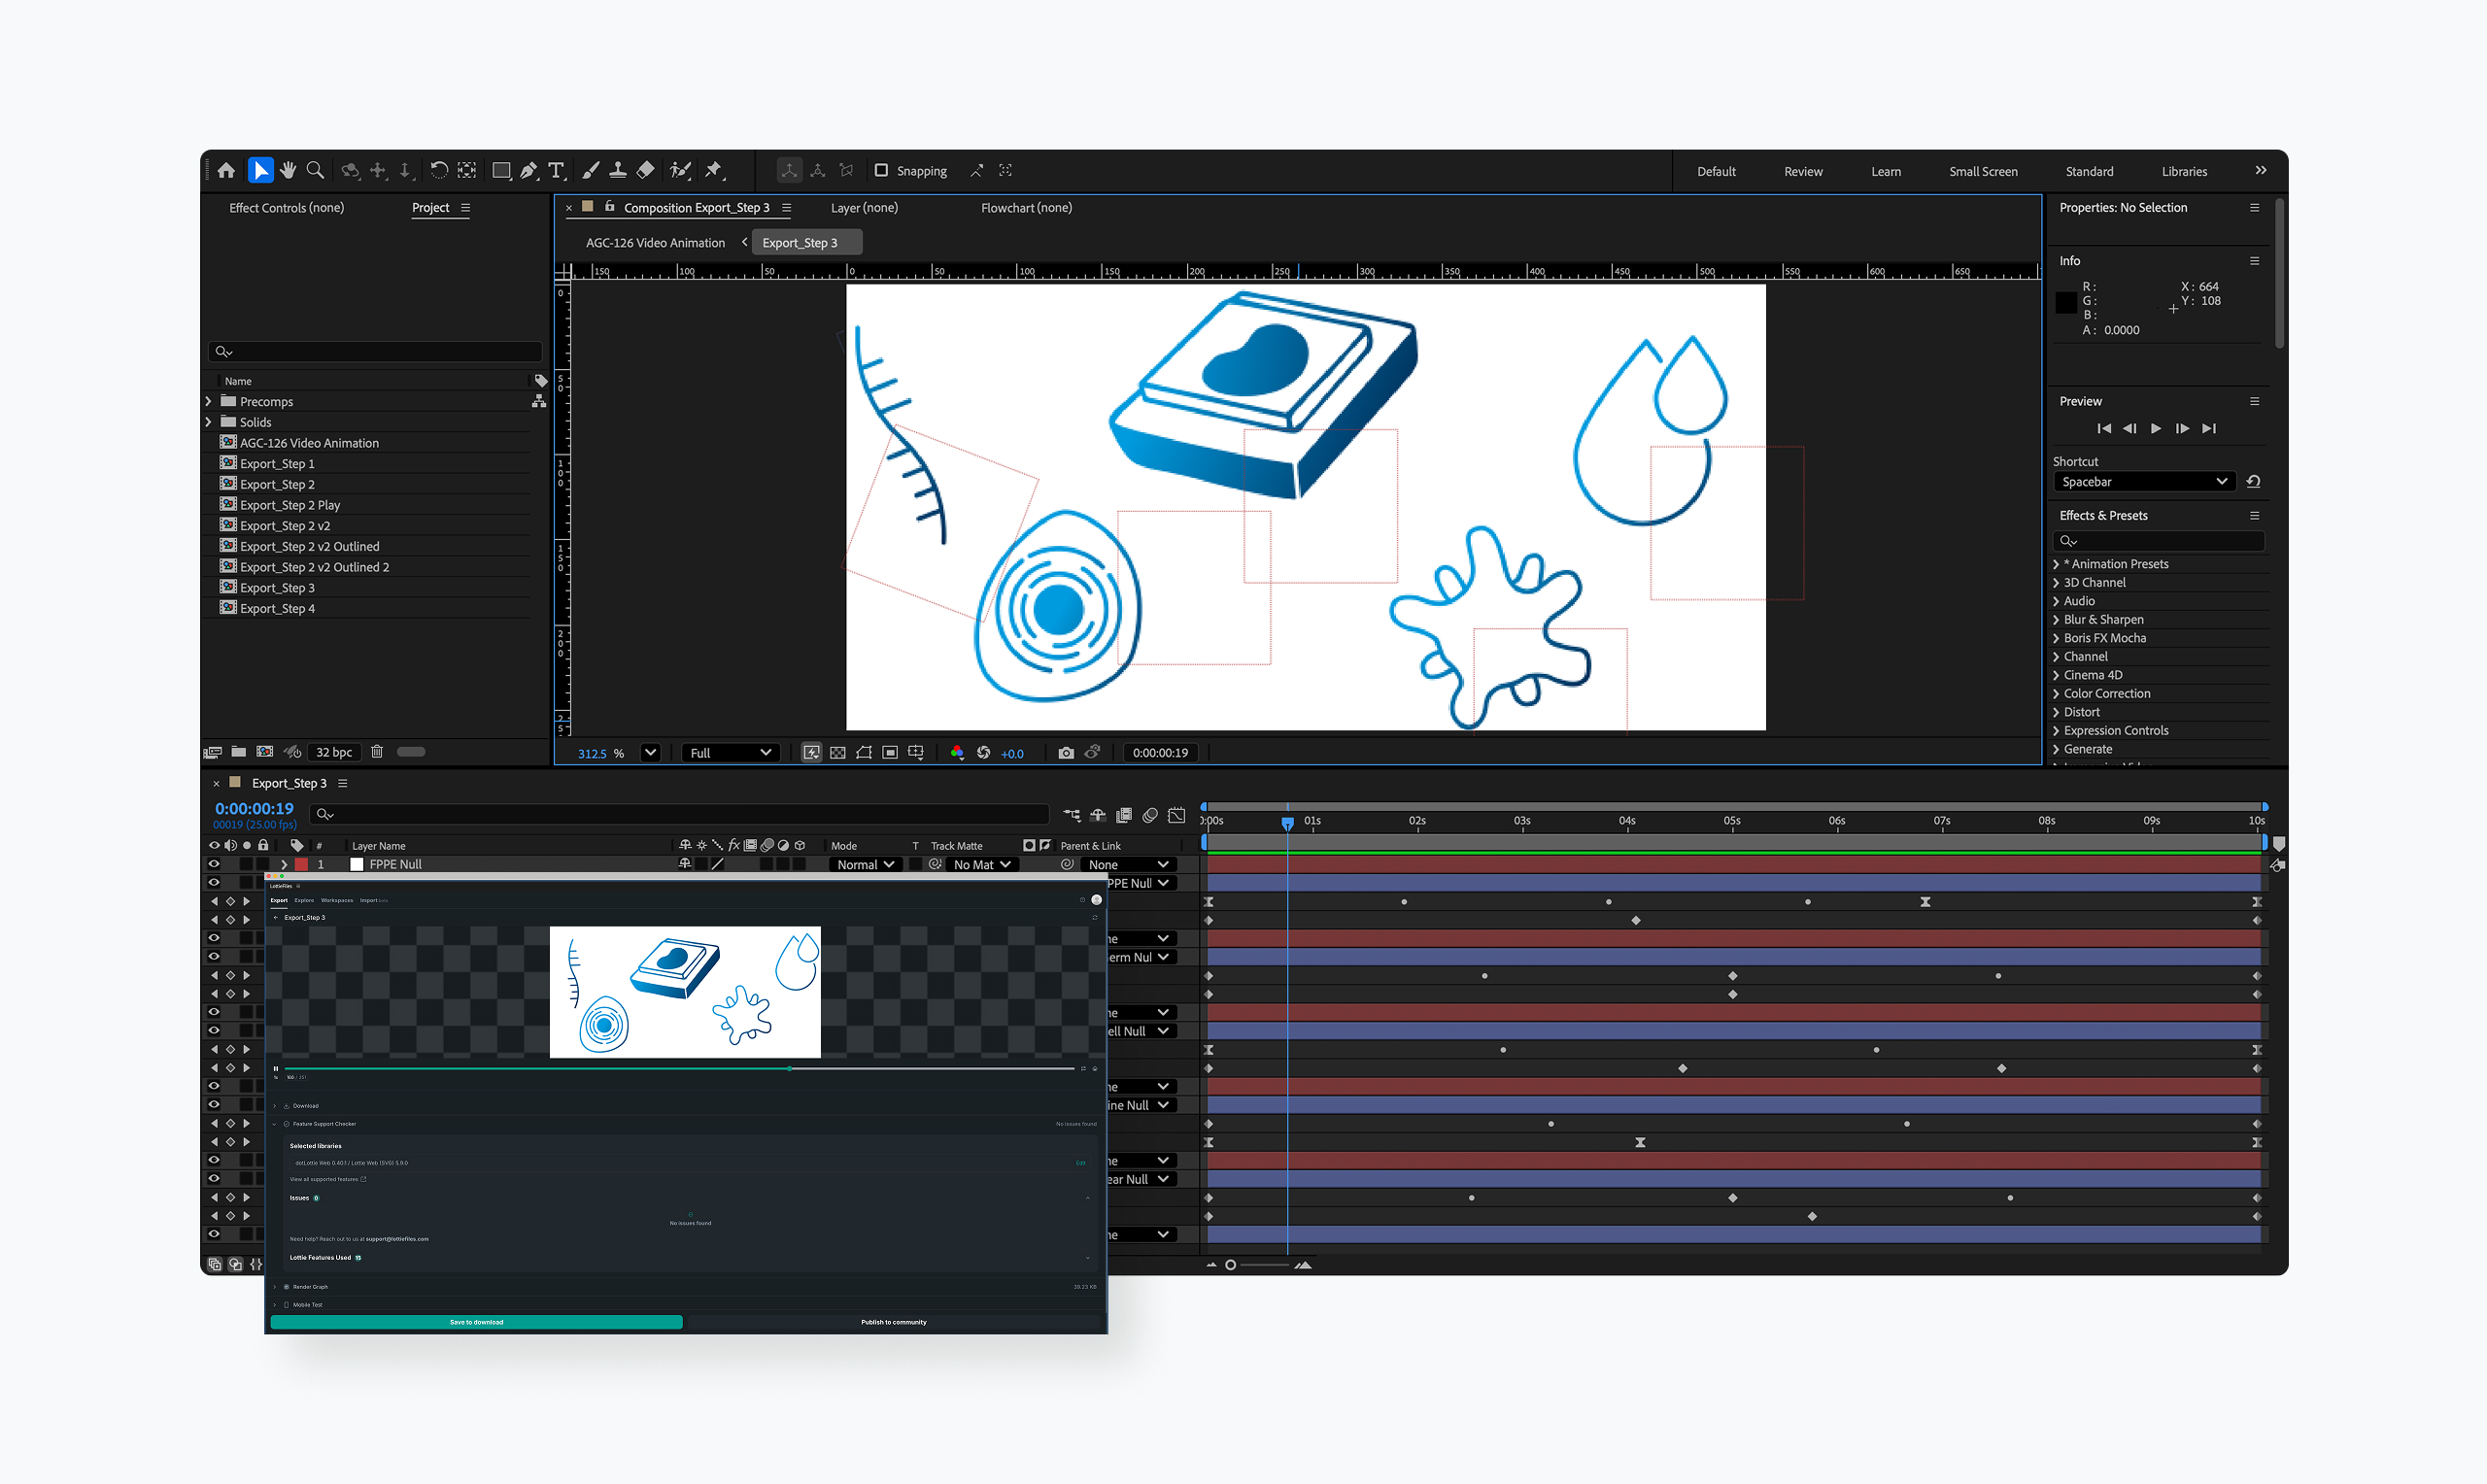
Task: Click the Effects & Presets search field
Action: tap(2160, 541)
